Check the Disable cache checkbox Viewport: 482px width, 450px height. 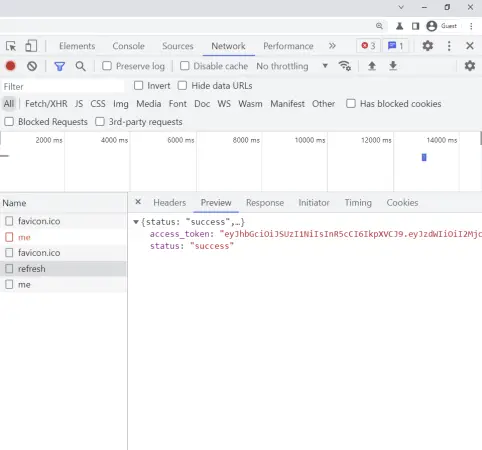tap(184, 66)
